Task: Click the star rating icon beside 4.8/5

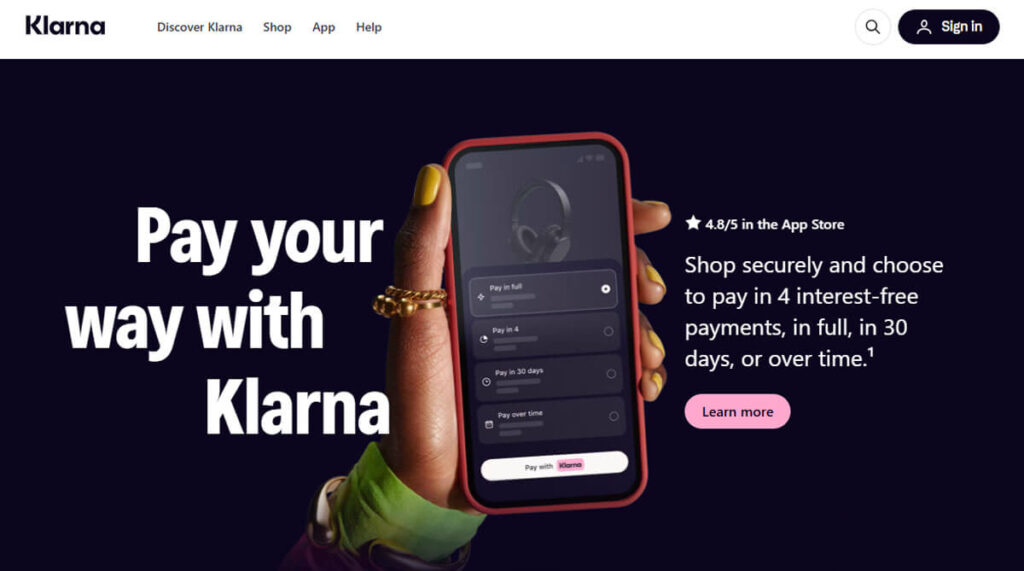Action: (x=693, y=223)
